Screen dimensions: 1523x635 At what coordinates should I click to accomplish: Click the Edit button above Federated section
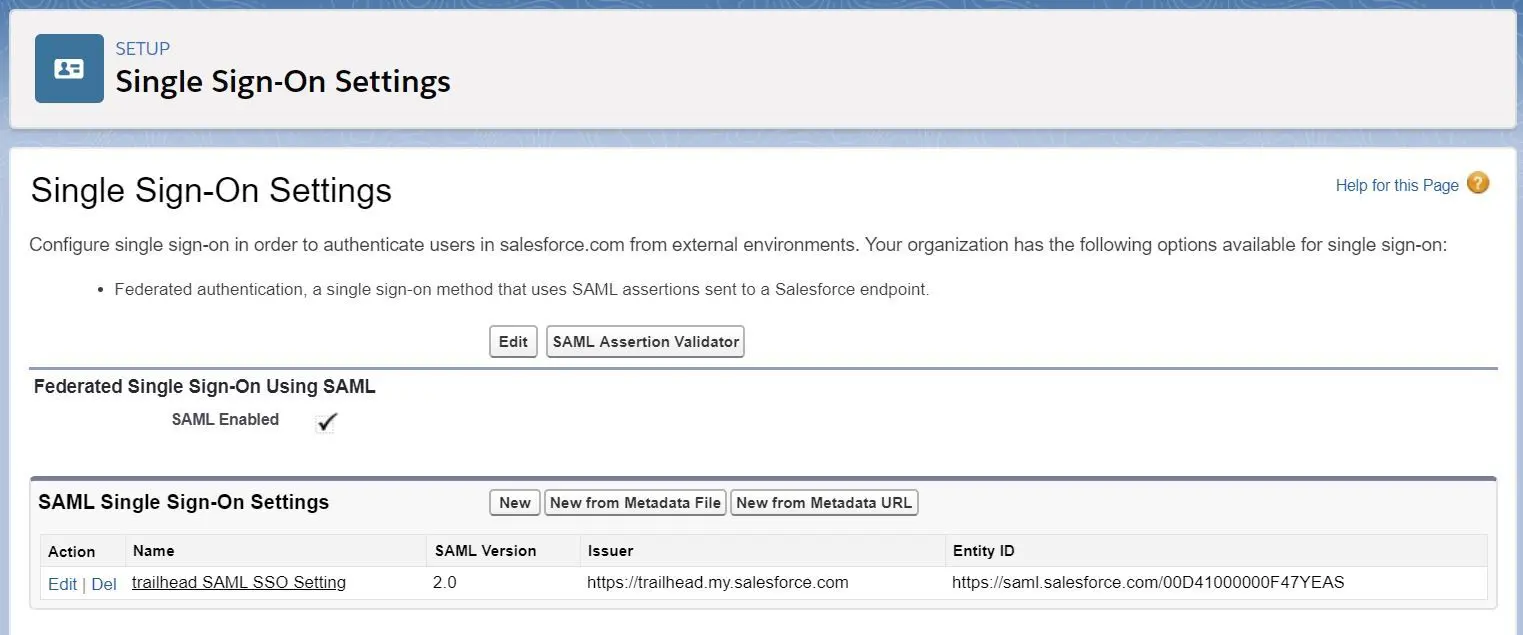click(x=513, y=341)
